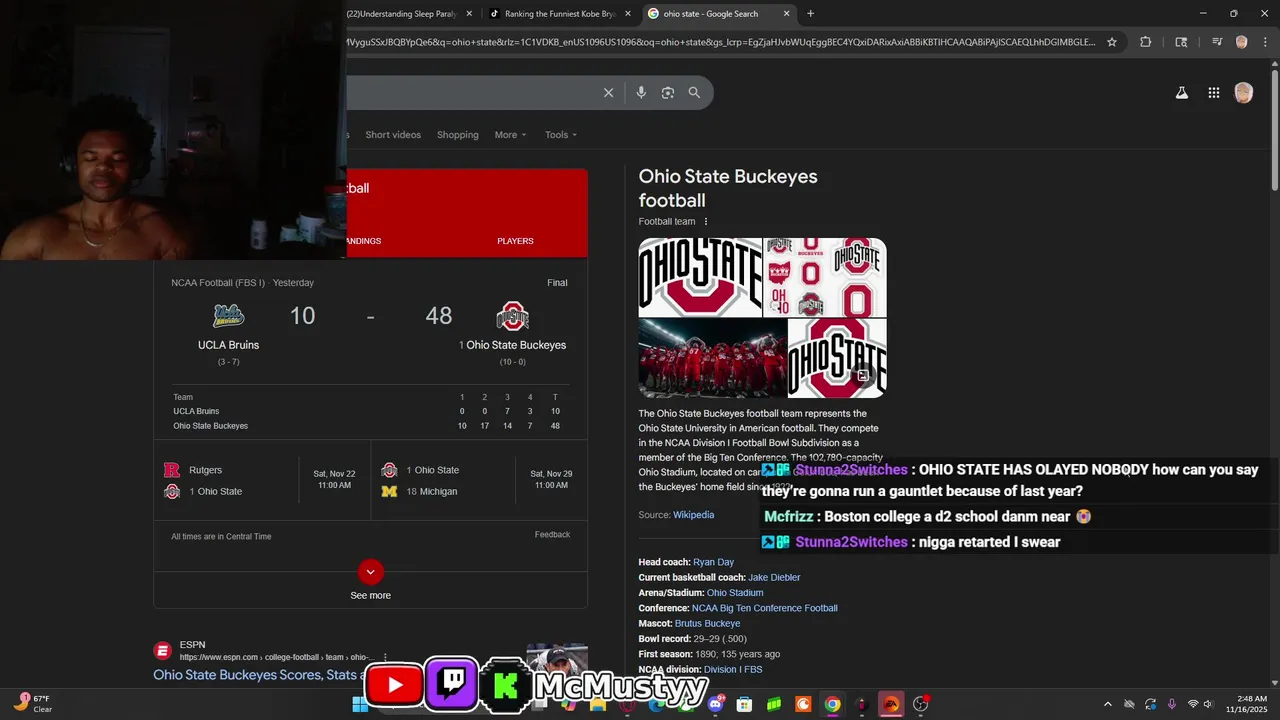The height and width of the screenshot is (720, 1280).
Task: Open the red Ohio State logos collage
Action: [825, 277]
